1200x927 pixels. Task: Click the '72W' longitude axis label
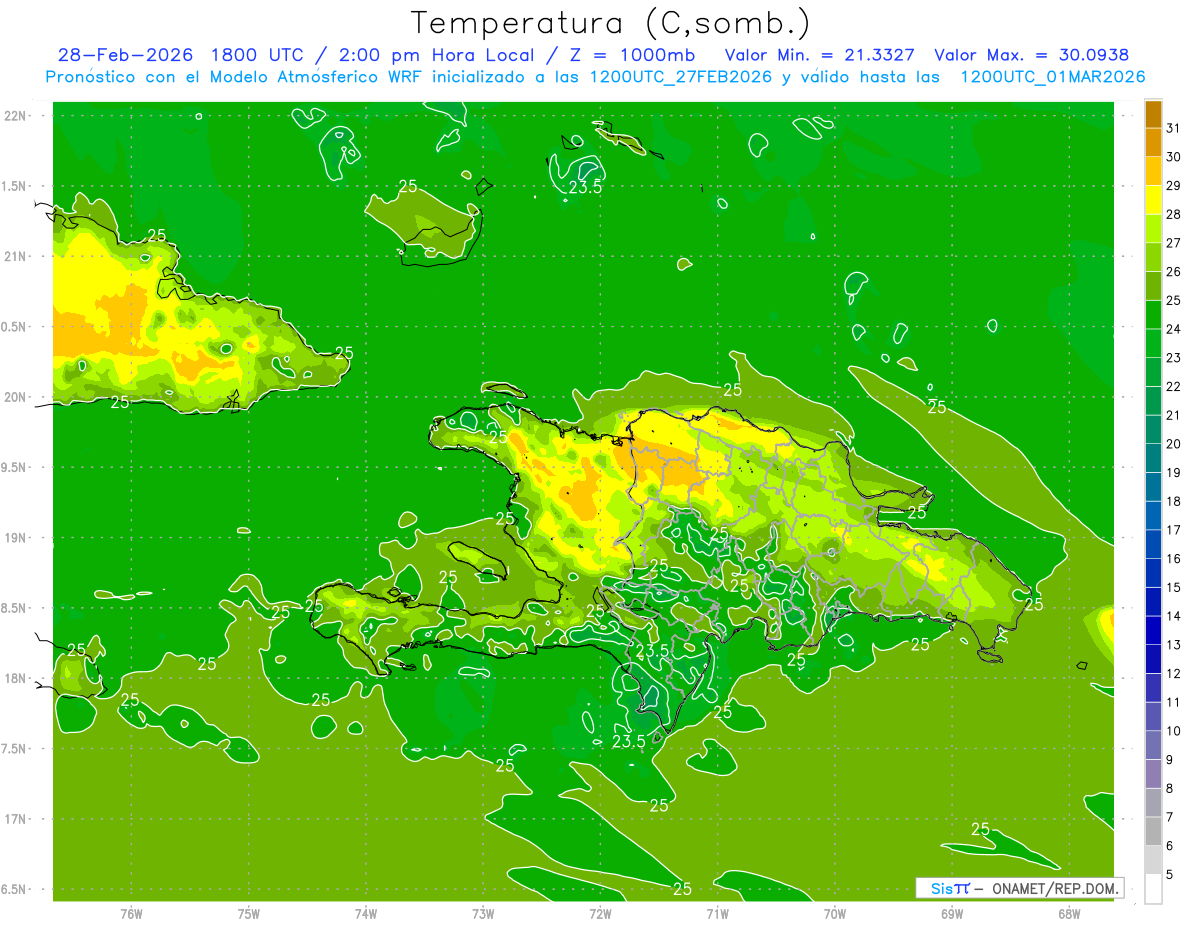(600, 914)
